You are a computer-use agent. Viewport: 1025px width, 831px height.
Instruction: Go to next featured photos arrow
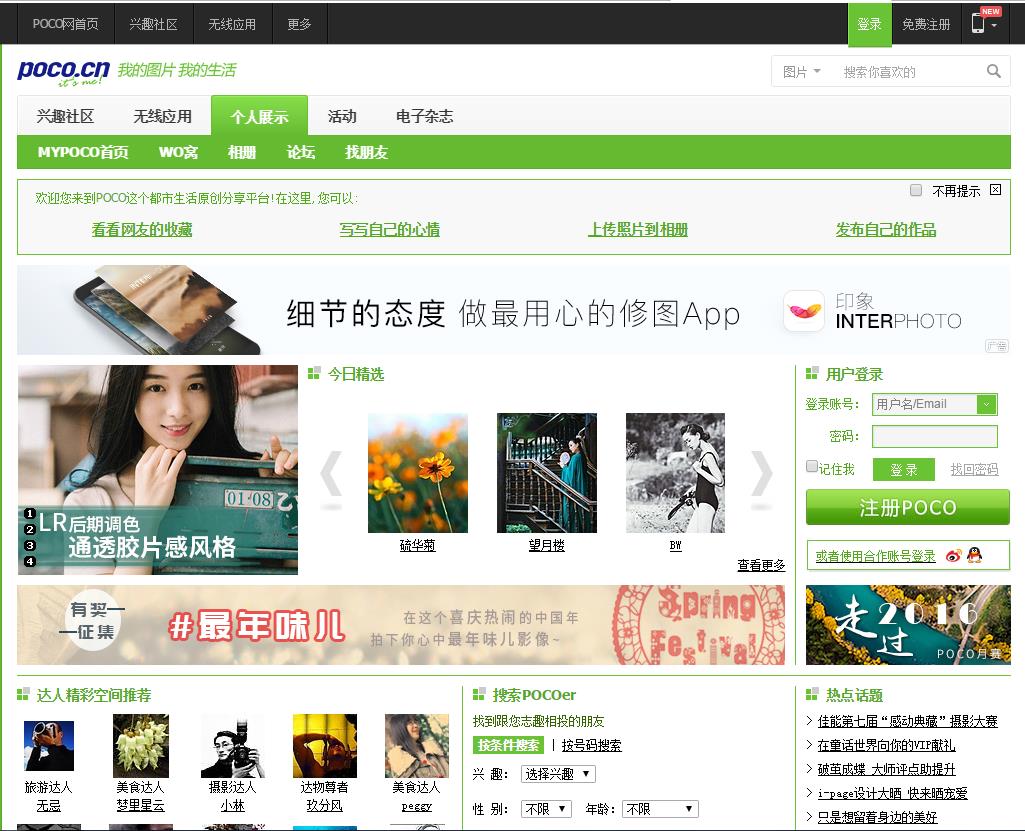[x=762, y=475]
